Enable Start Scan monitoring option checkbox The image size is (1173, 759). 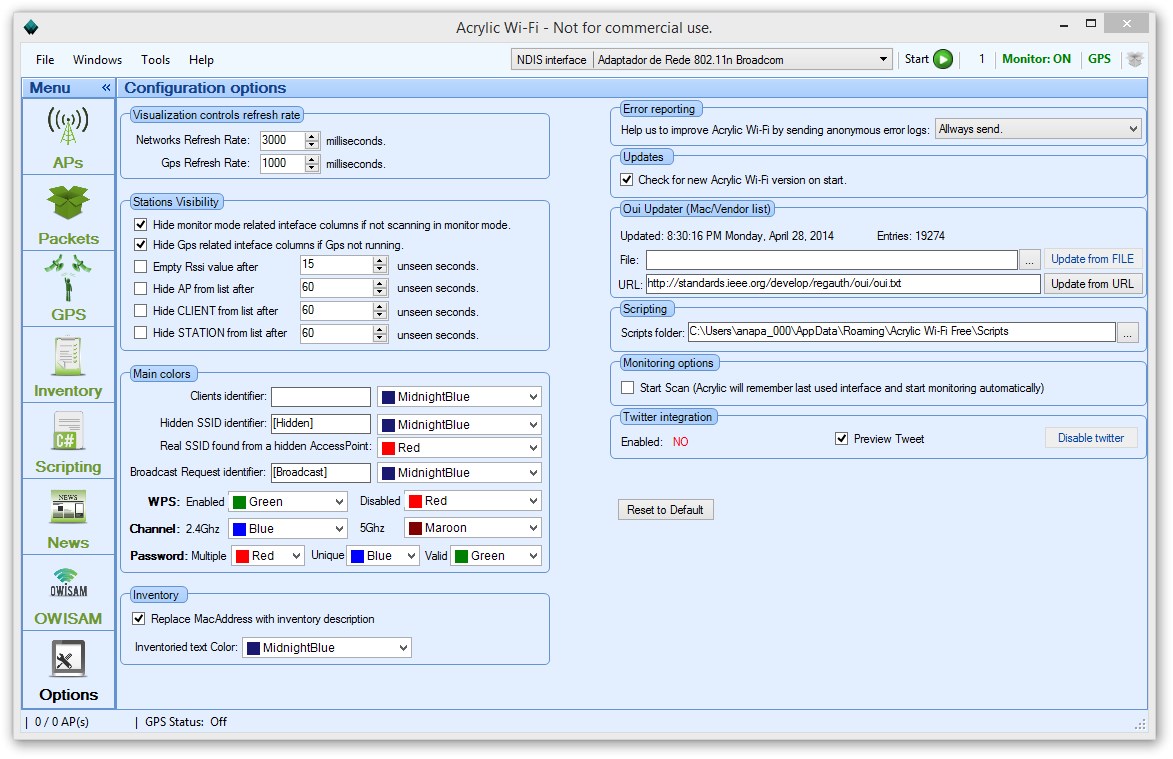[x=628, y=387]
